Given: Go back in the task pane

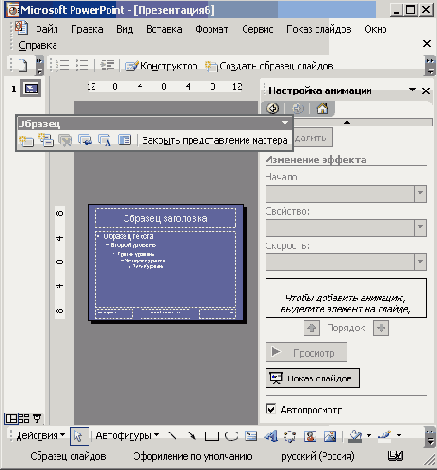Looking at the screenshot, I should [273, 109].
